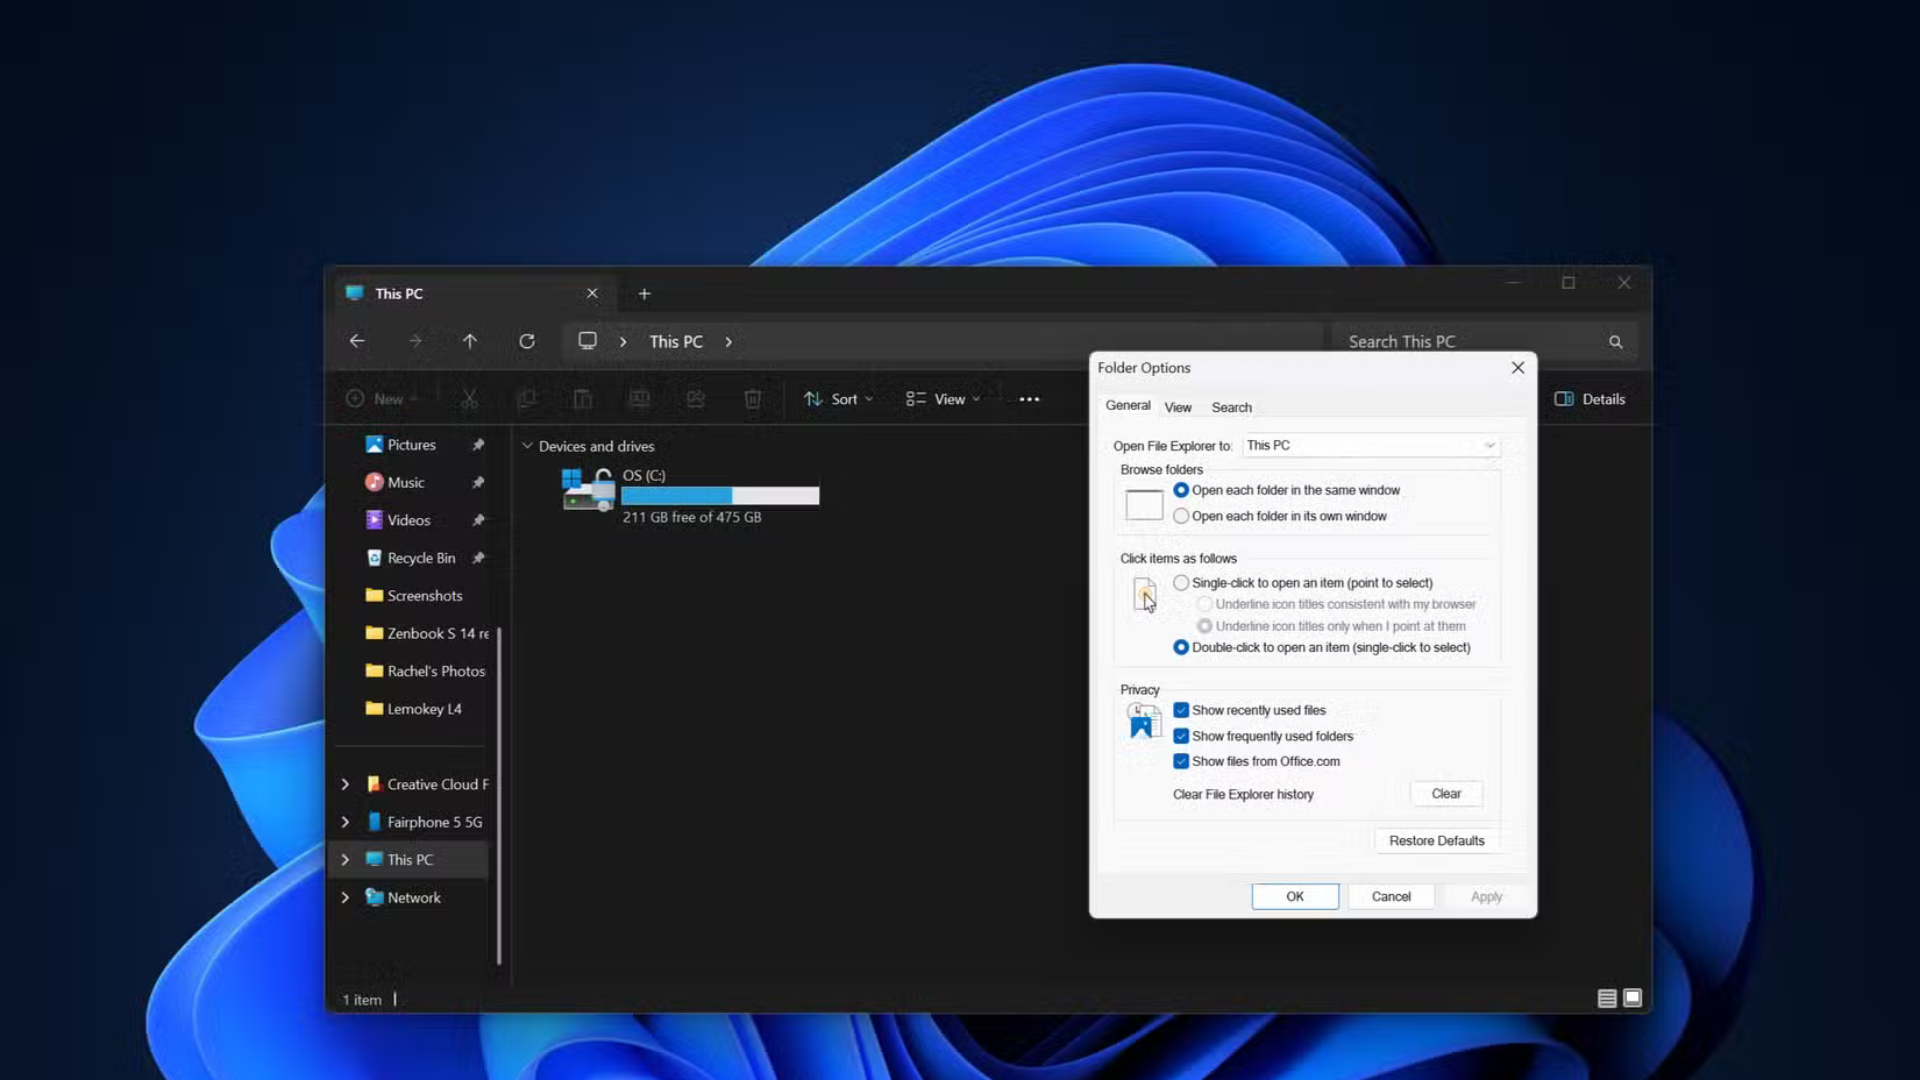Click the Rename icon in the toolbar
Viewport: 1920px width, 1080px height.
pyautogui.click(x=640, y=398)
